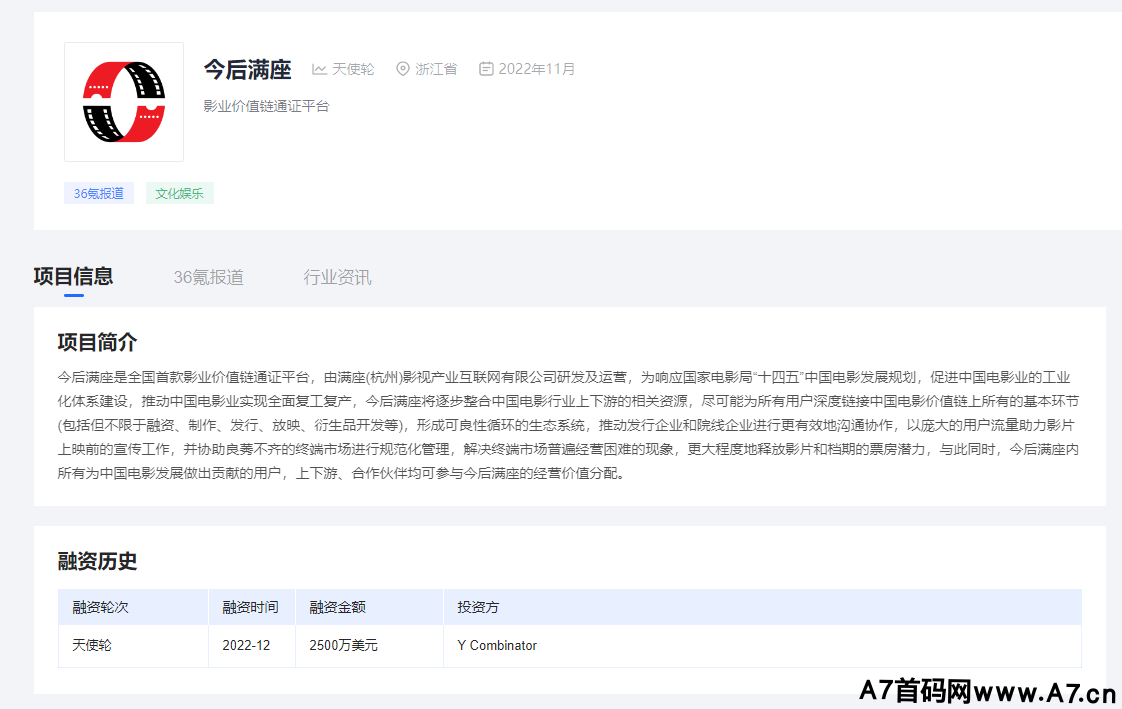Switch to the 项目信息 tab
This screenshot has width=1122, height=709.
tap(73, 277)
